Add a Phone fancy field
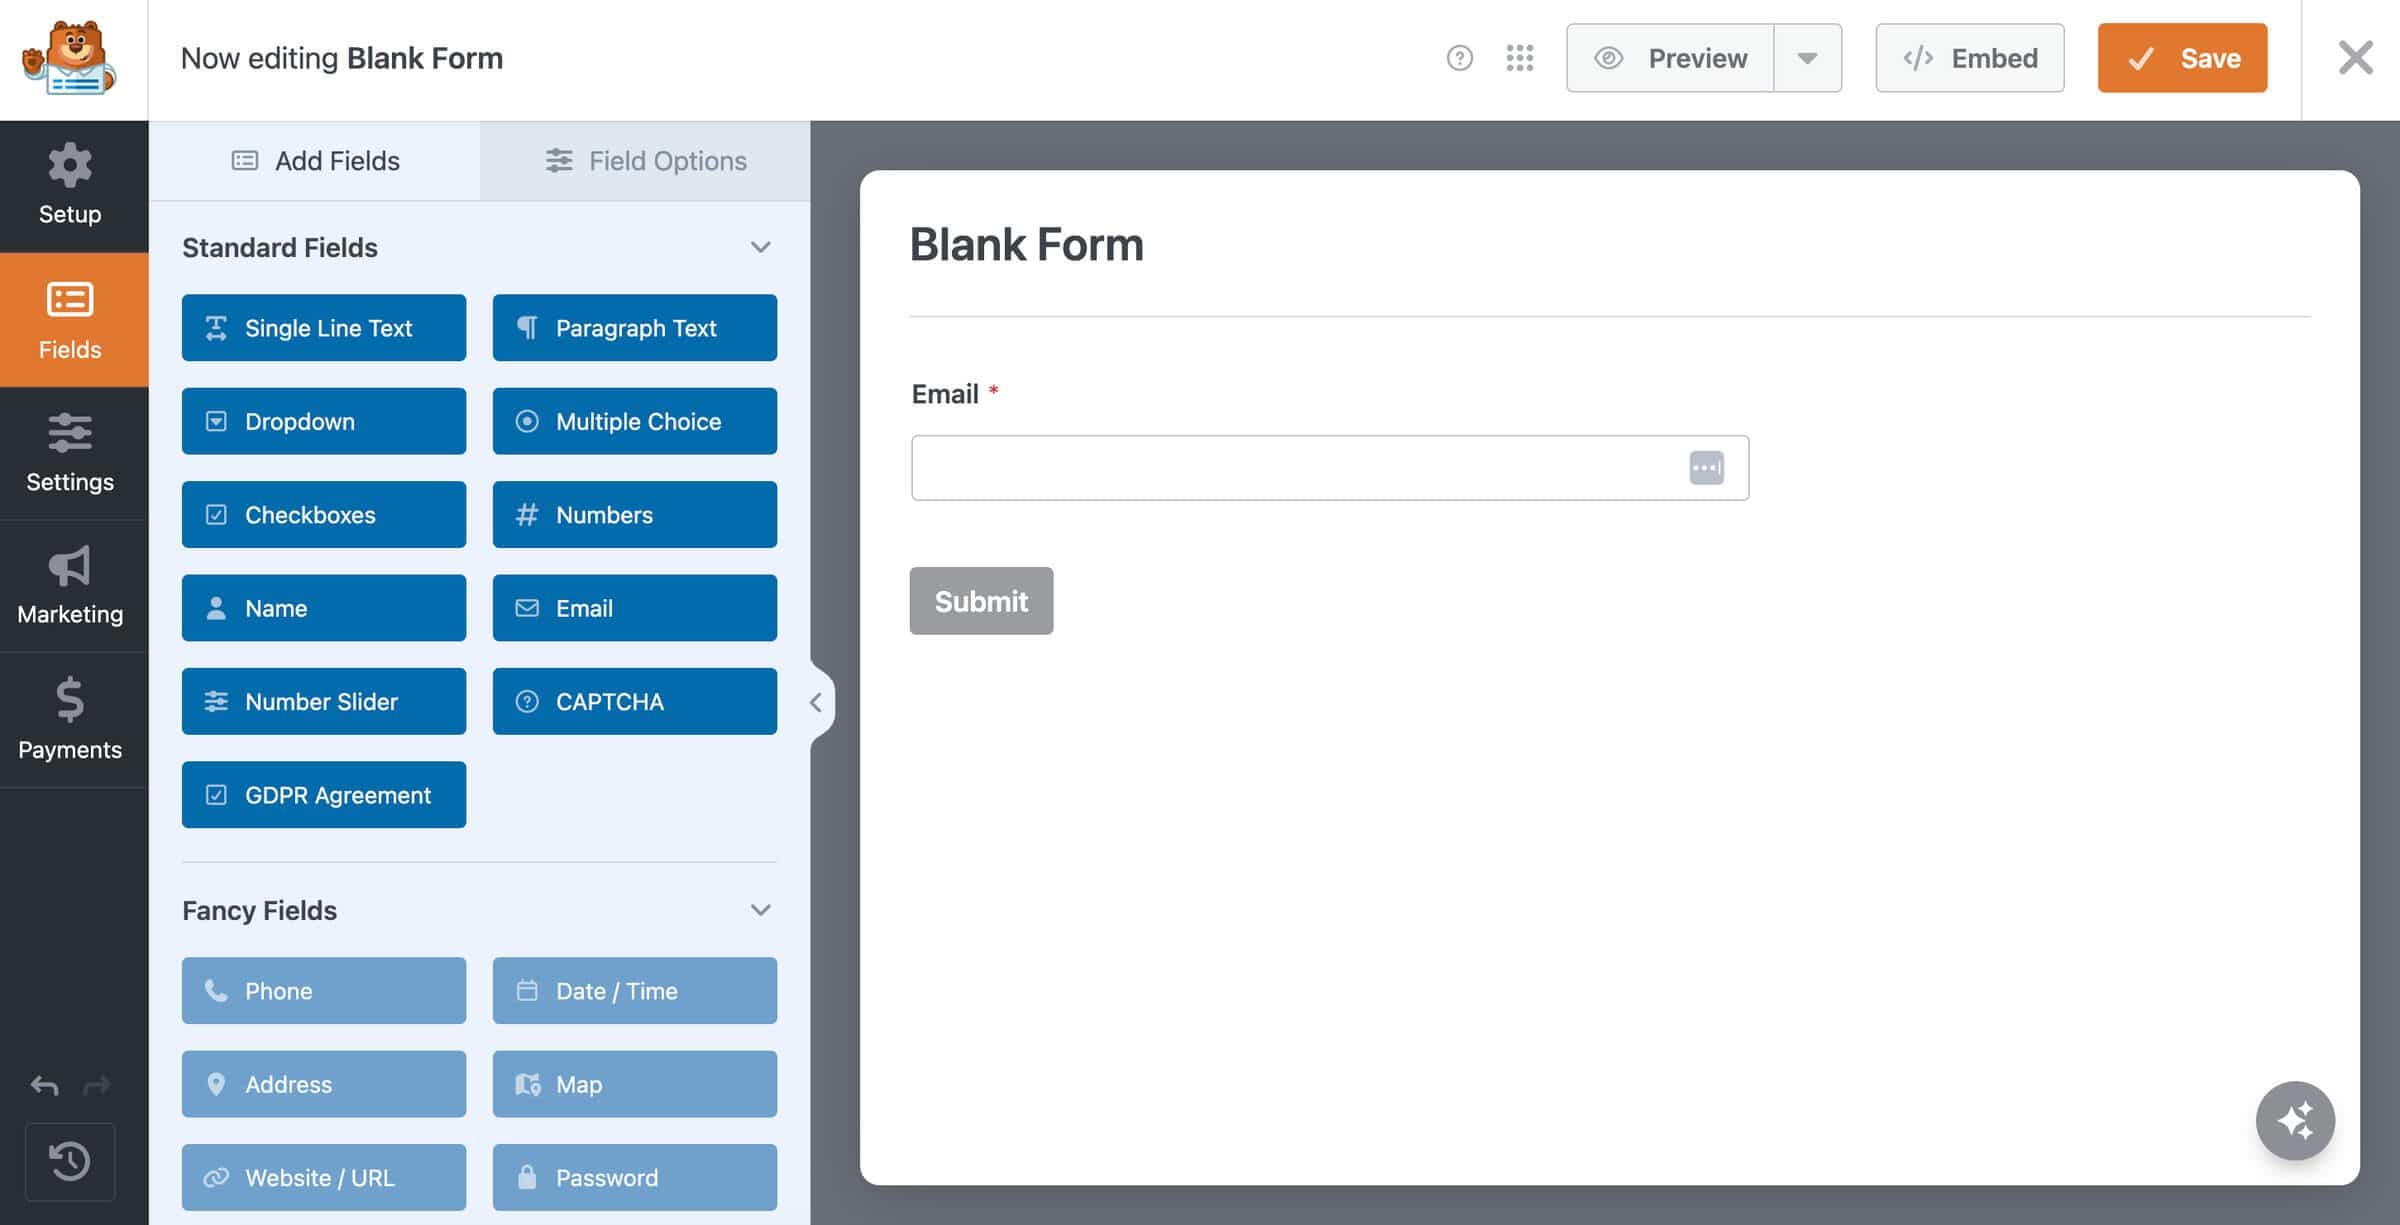The width and height of the screenshot is (2400, 1225). (324, 991)
